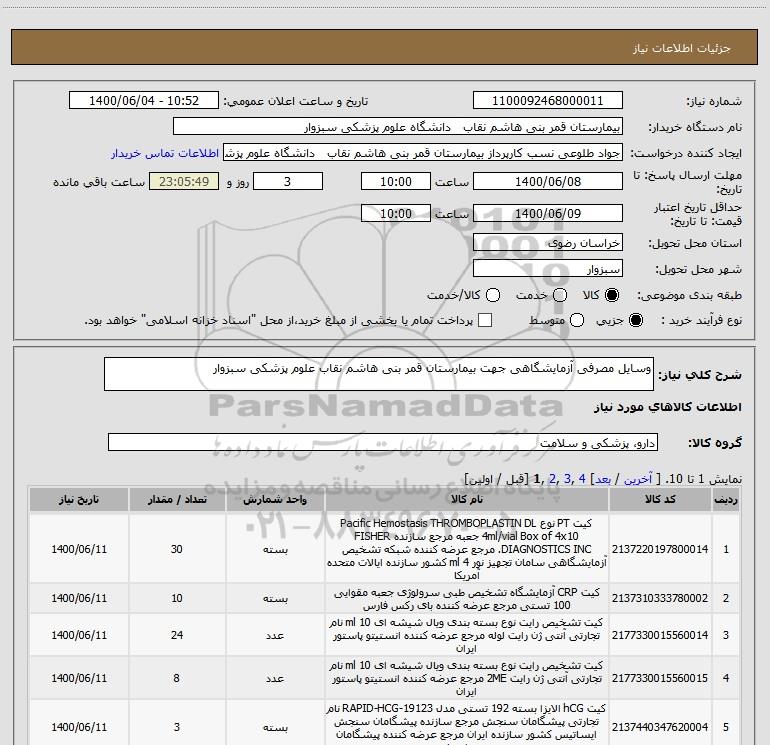Click item code 2177330015560015
770x745 pixels.
coord(660,678)
